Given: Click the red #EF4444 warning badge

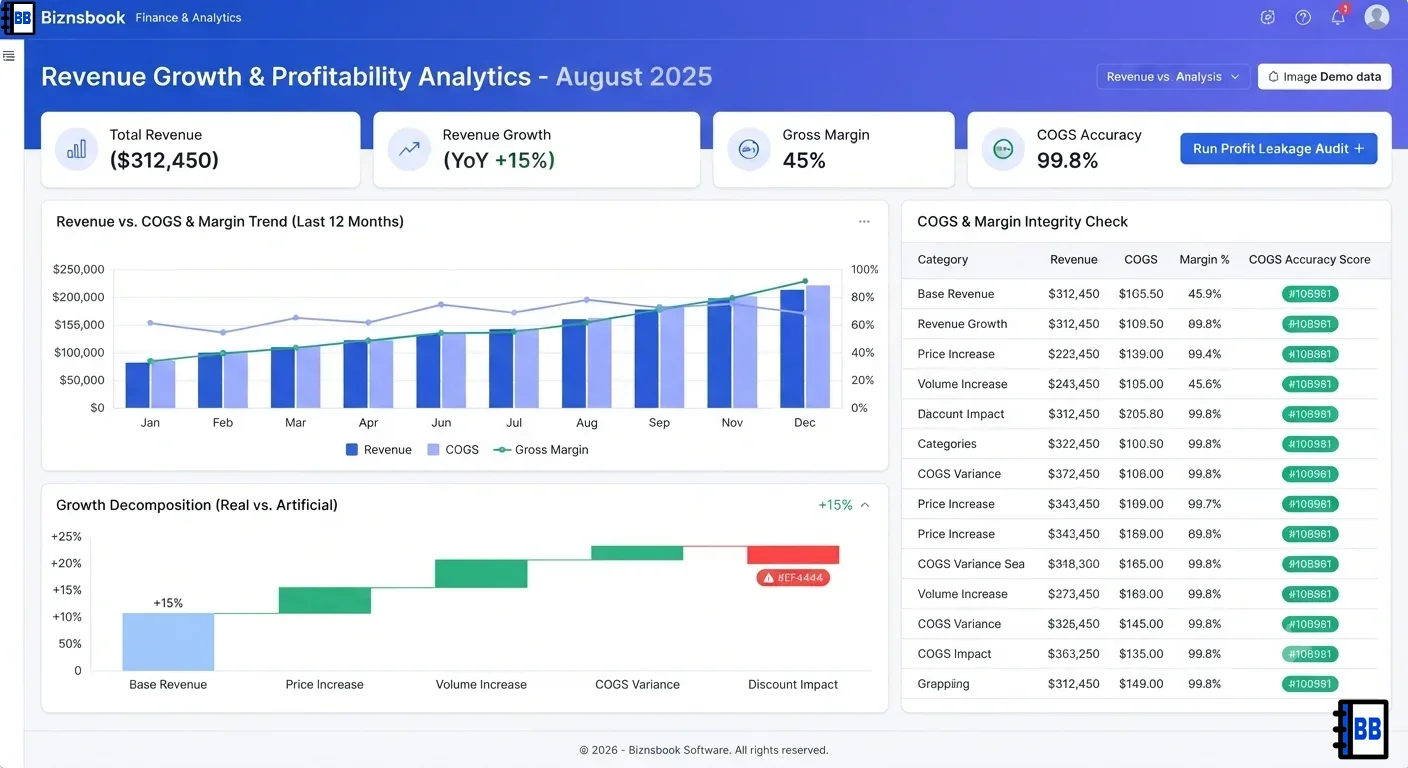Looking at the screenshot, I should coord(793,577).
